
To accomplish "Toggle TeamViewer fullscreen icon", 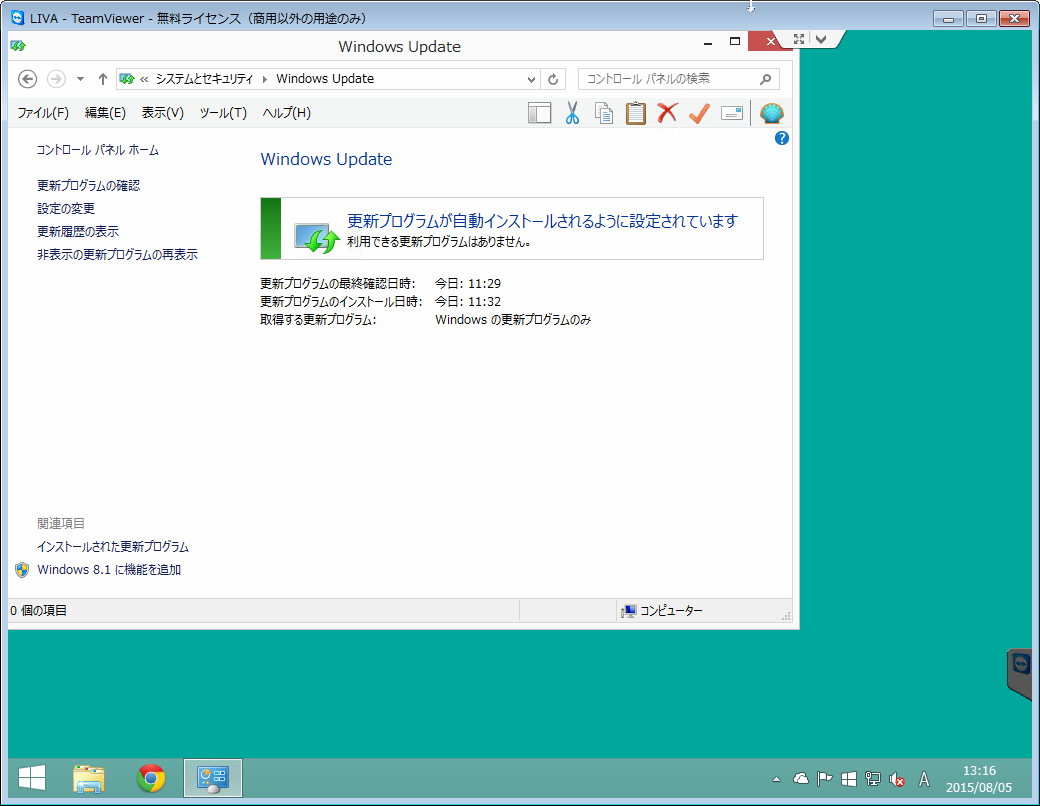I will tap(799, 39).
